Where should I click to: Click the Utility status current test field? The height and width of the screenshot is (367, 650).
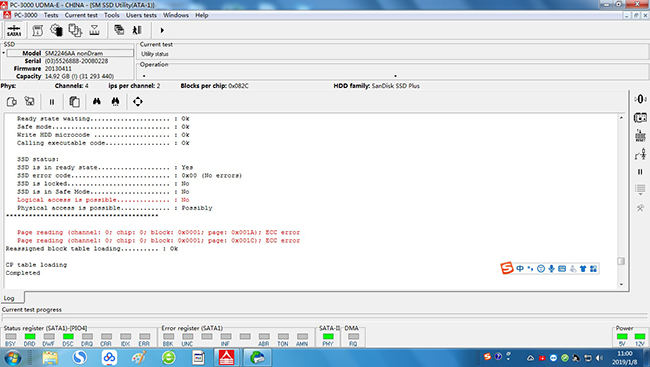point(393,54)
